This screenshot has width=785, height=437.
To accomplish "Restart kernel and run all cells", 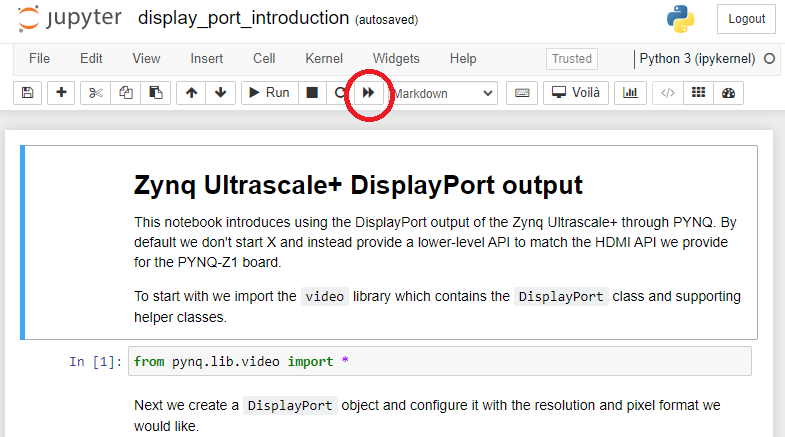I will 368,93.
